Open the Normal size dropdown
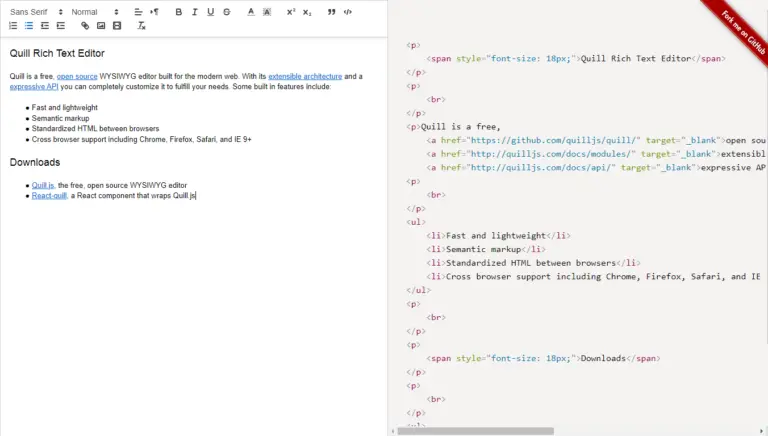 pyautogui.click(x=95, y=12)
